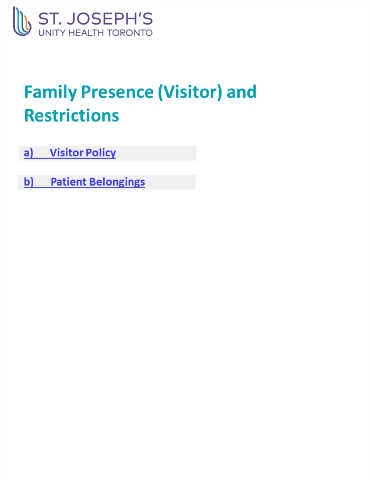Click the word "Presence" in the heading
The width and height of the screenshot is (370, 480).
[x=117, y=92]
